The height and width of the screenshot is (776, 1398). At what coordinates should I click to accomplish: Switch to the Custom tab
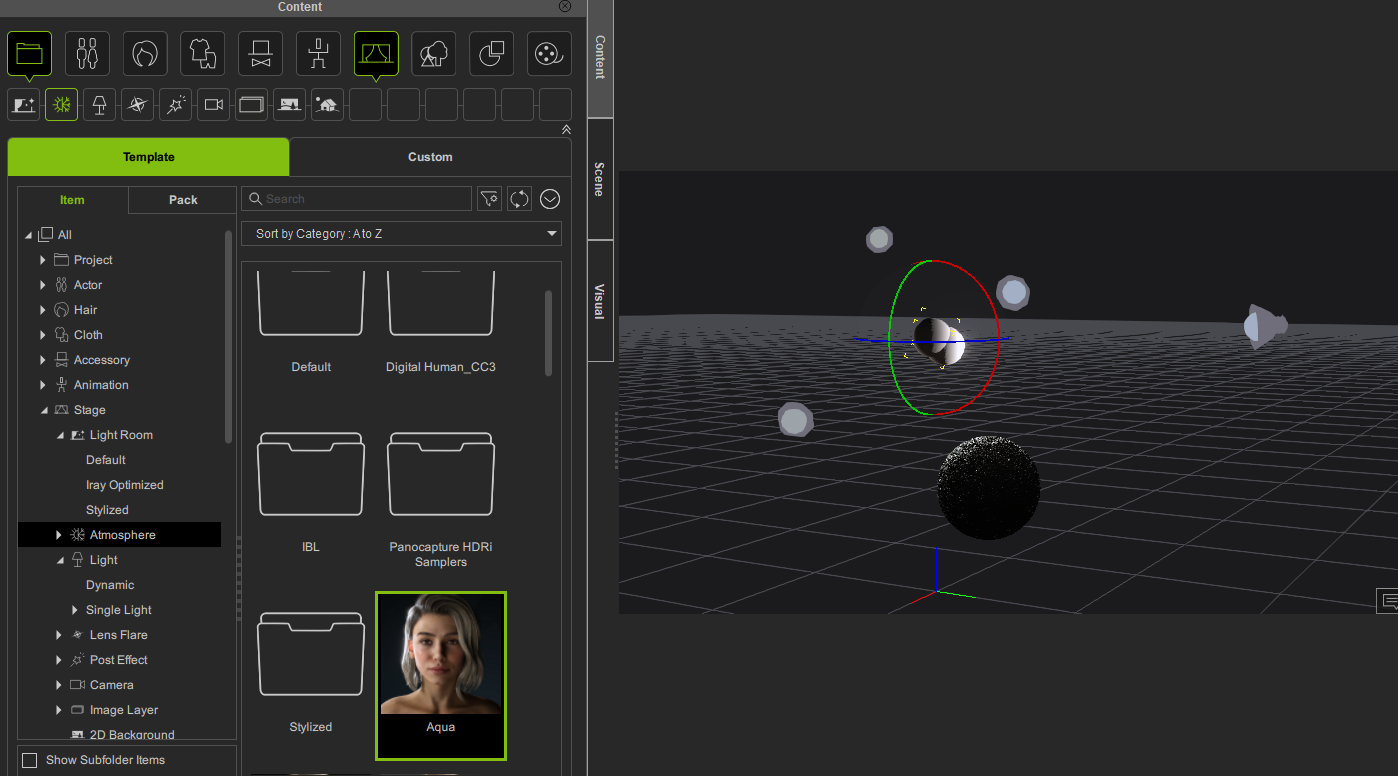[430, 157]
